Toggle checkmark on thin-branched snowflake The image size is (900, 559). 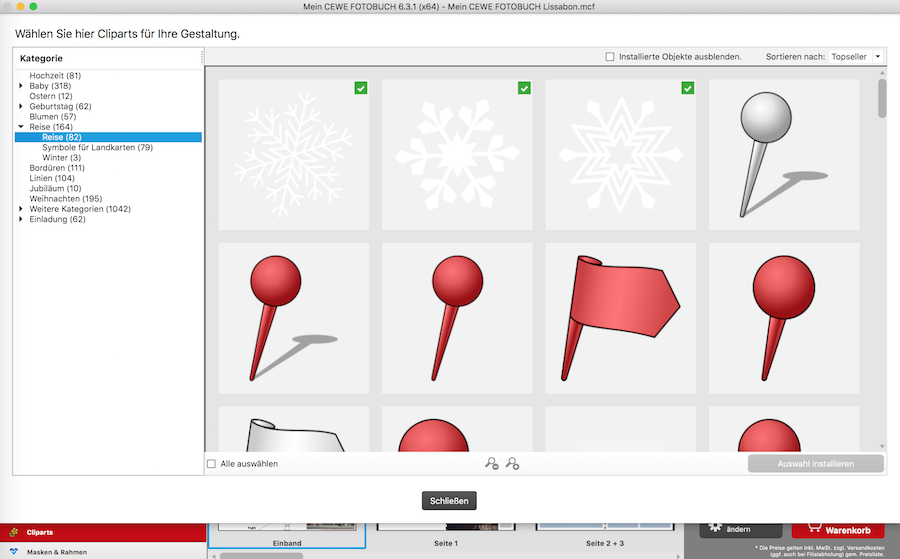click(360, 88)
